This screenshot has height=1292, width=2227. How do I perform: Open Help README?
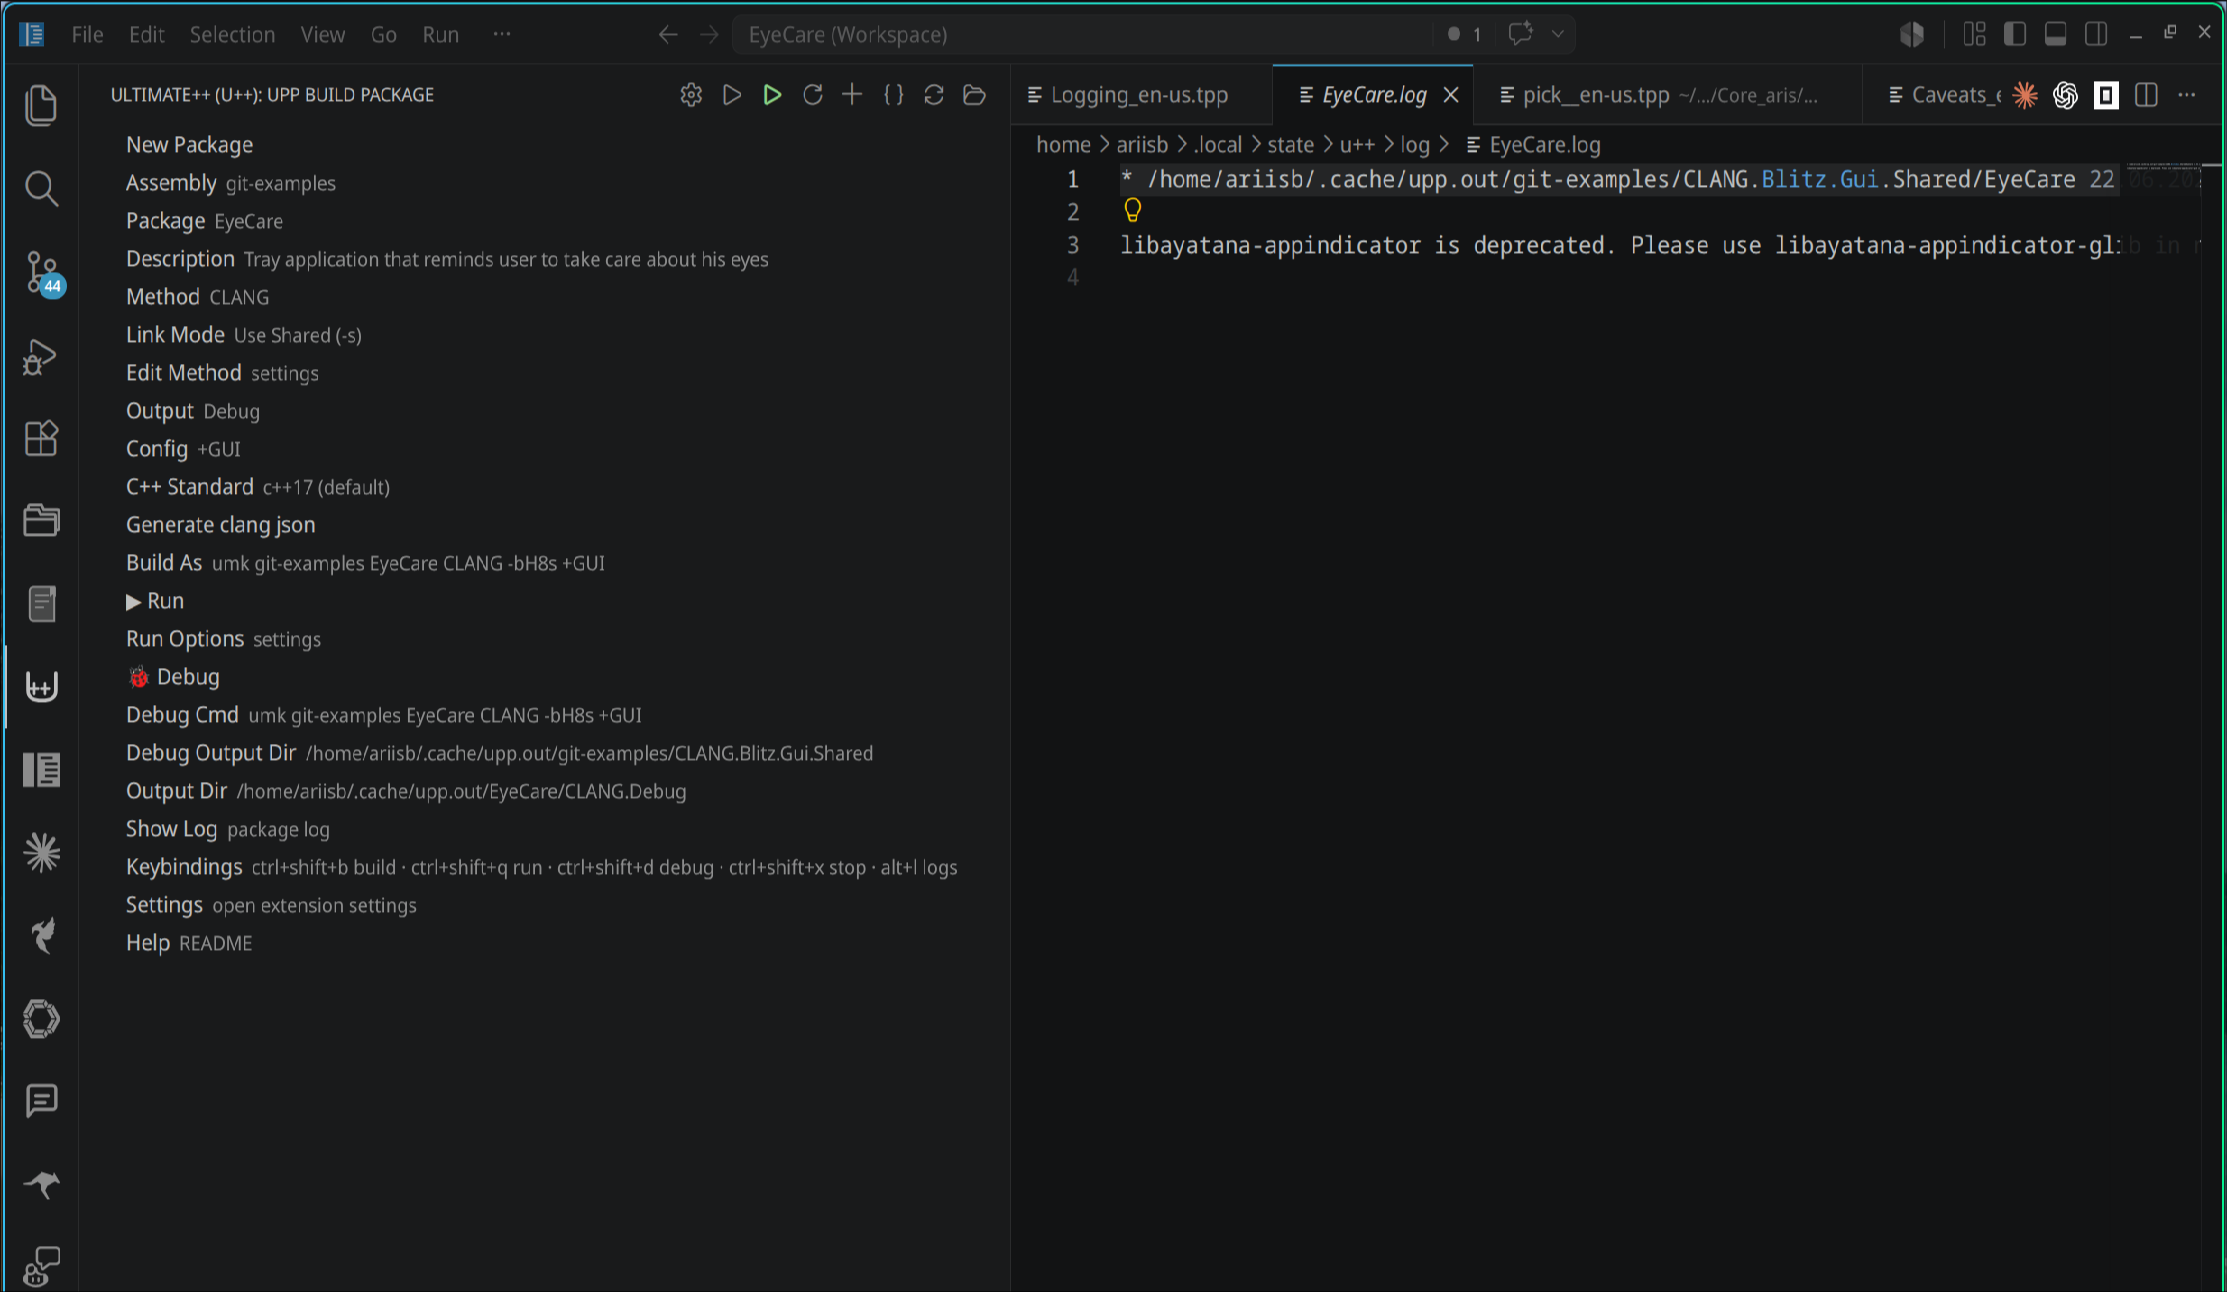click(189, 943)
